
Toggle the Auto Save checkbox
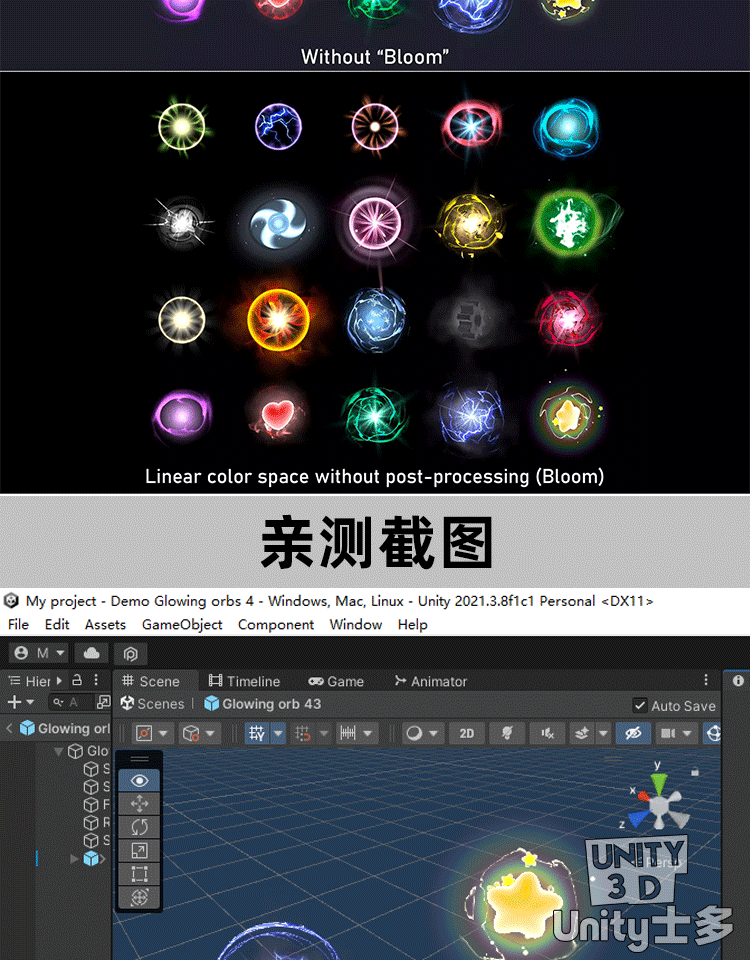641,705
